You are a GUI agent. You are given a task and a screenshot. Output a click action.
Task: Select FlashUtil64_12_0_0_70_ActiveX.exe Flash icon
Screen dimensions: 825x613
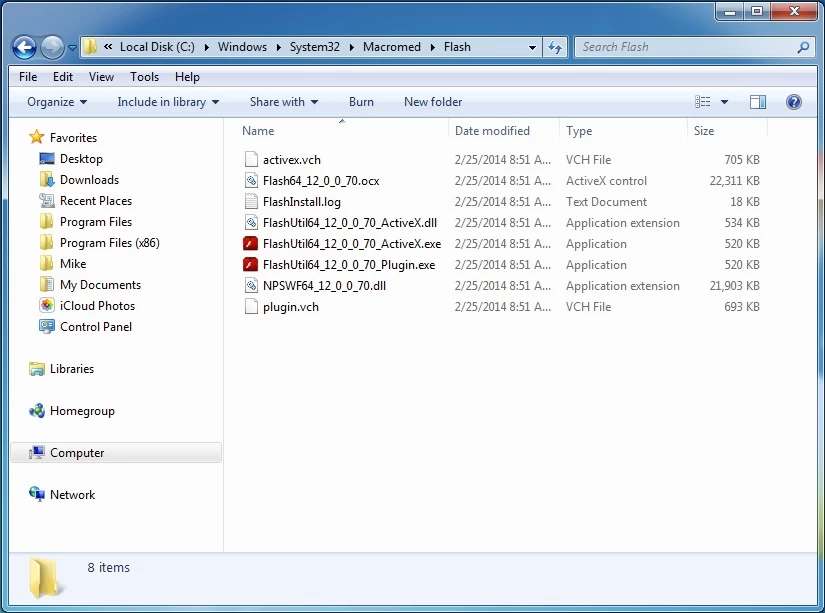(x=250, y=244)
